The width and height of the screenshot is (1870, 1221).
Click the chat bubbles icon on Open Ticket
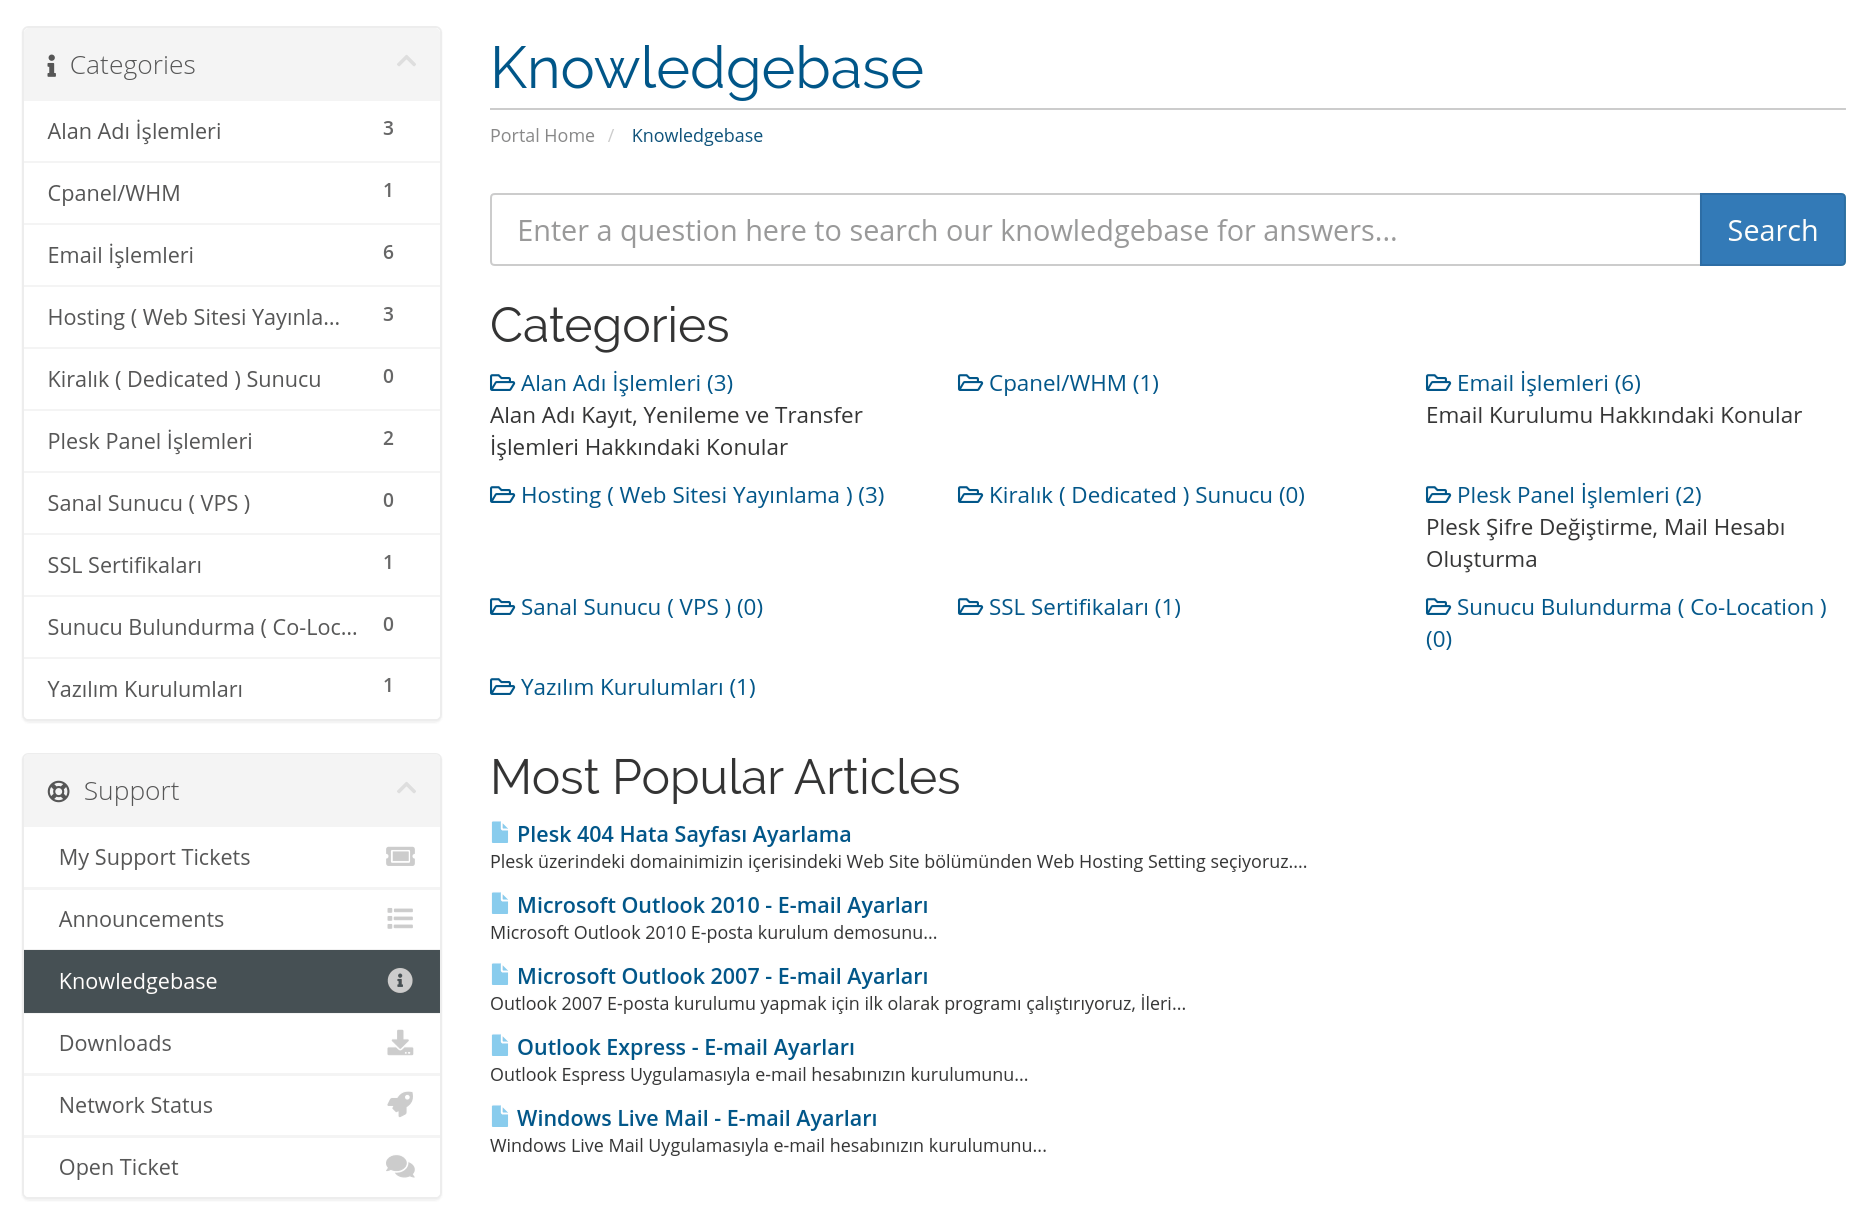pyautogui.click(x=400, y=1167)
